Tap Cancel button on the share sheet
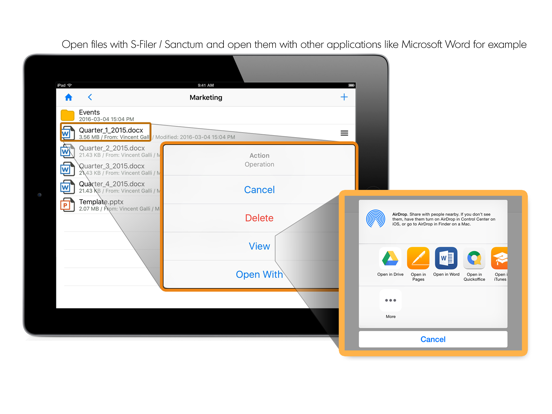 (x=433, y=339)
